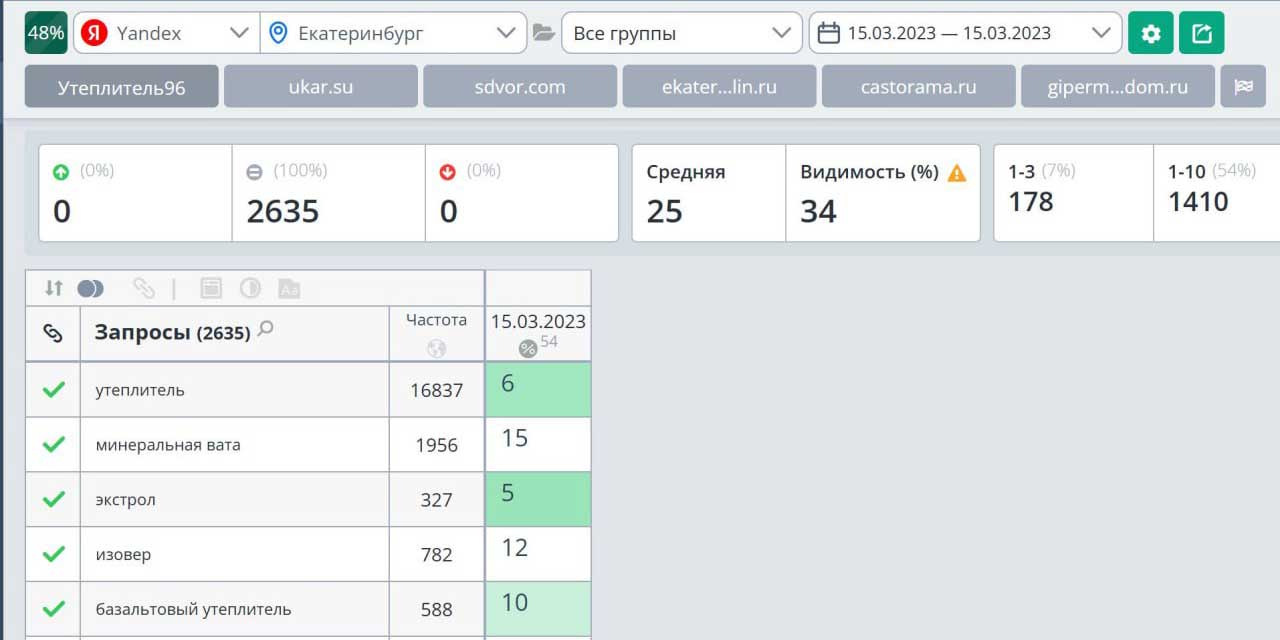Click the red Yandex logo icon
The image size is (1280, 640).
pos(94,33)
